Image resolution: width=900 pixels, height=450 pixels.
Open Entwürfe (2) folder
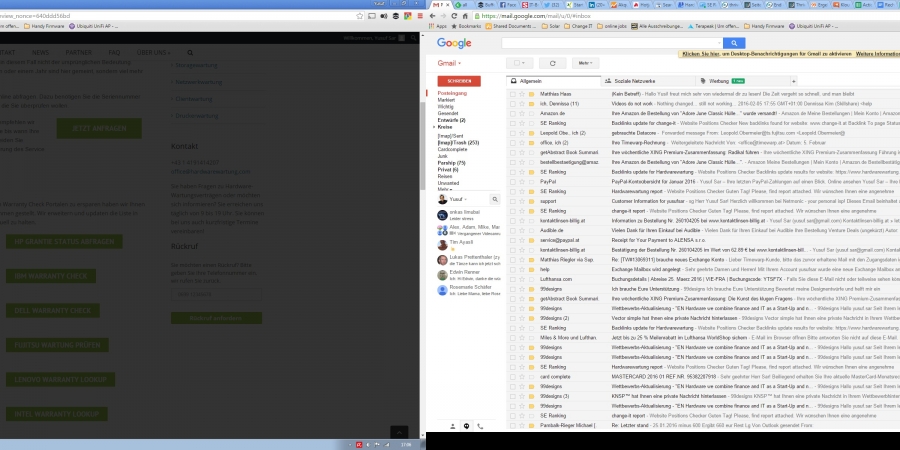click(452, 120)
